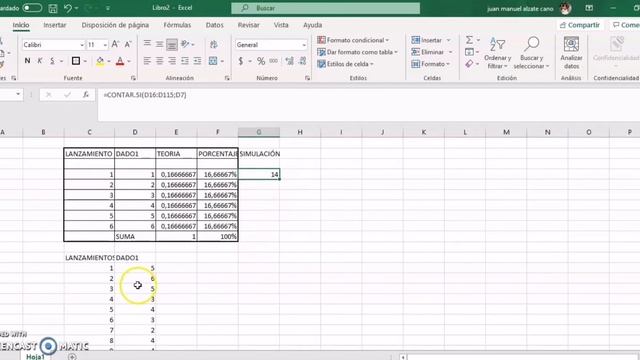Image resolution: width=640 pixels, height=360 pixels.
Task: Increase indent icon
Action: pos(197,61)
